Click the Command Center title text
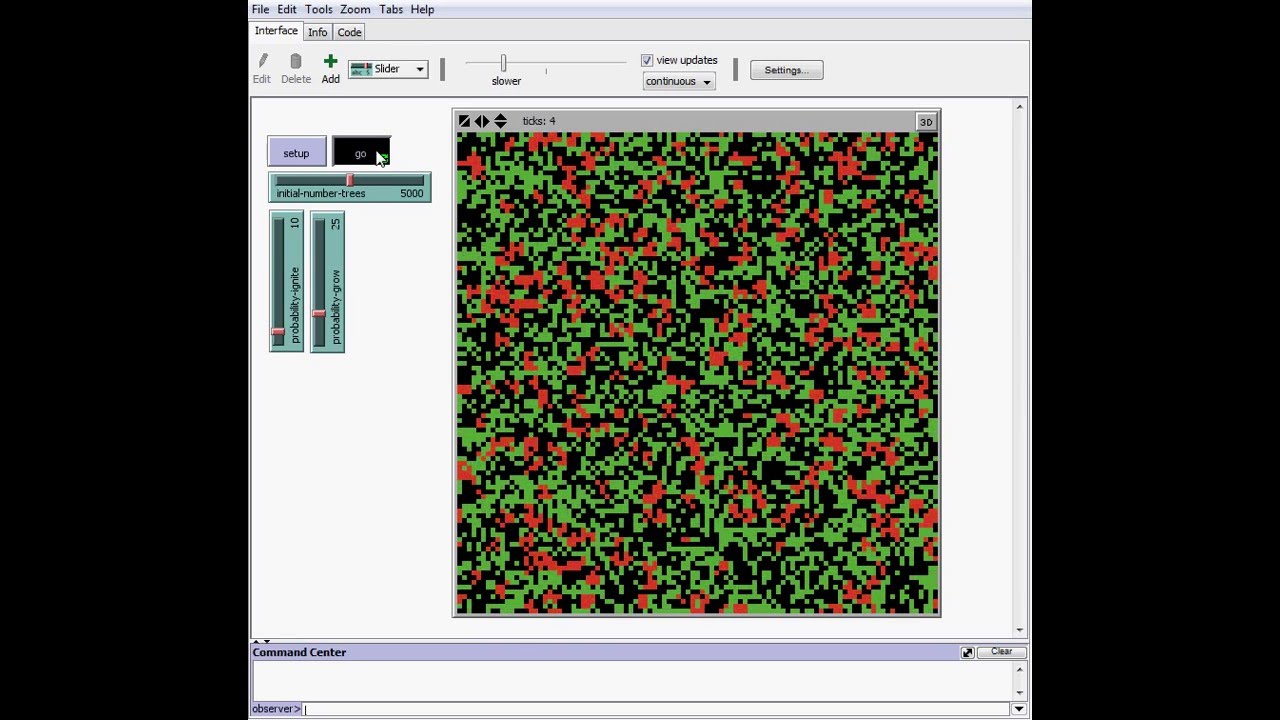 pyautogui.click(x=299, y=652)
